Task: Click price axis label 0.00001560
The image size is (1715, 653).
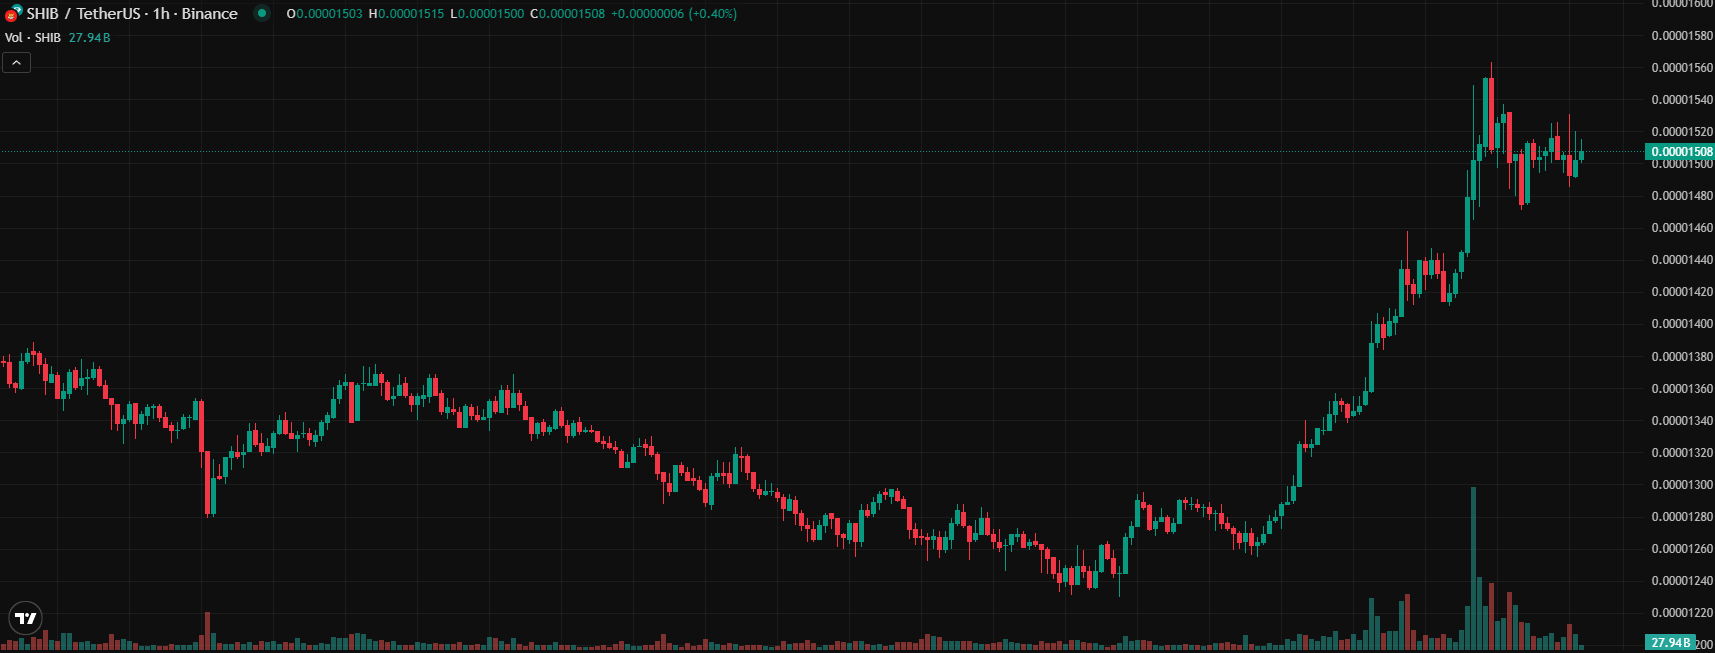Action: point(1682,68)
